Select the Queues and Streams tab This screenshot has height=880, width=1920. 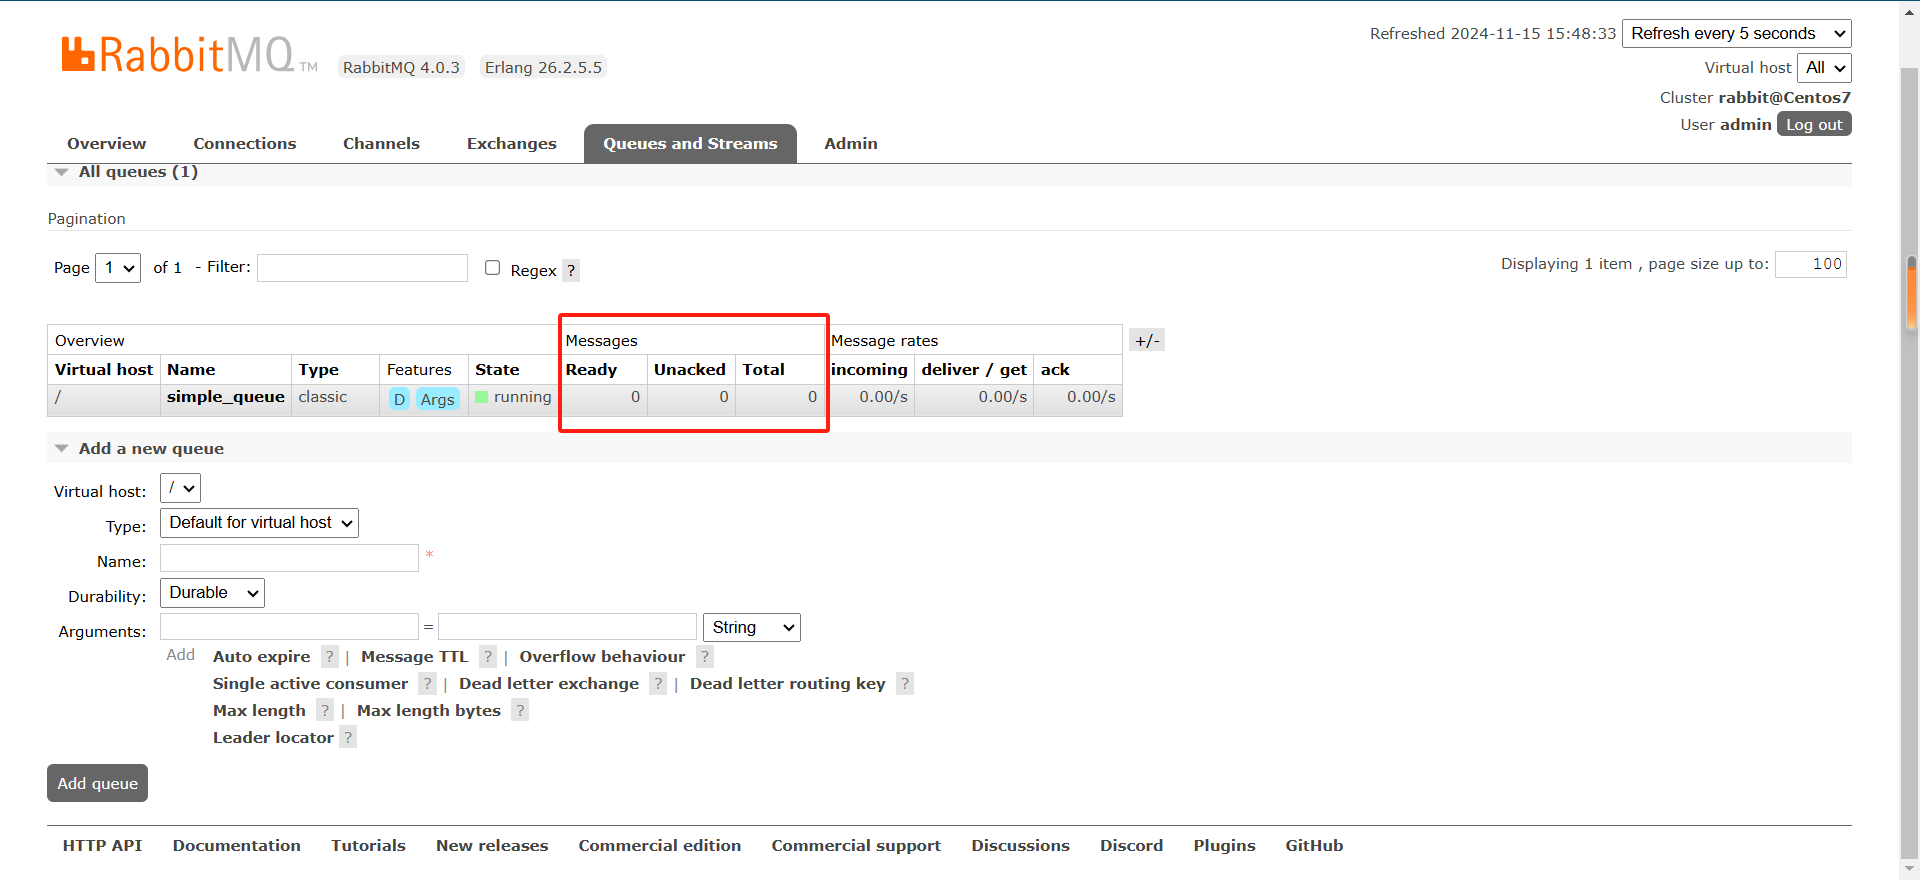click(690, 143)
